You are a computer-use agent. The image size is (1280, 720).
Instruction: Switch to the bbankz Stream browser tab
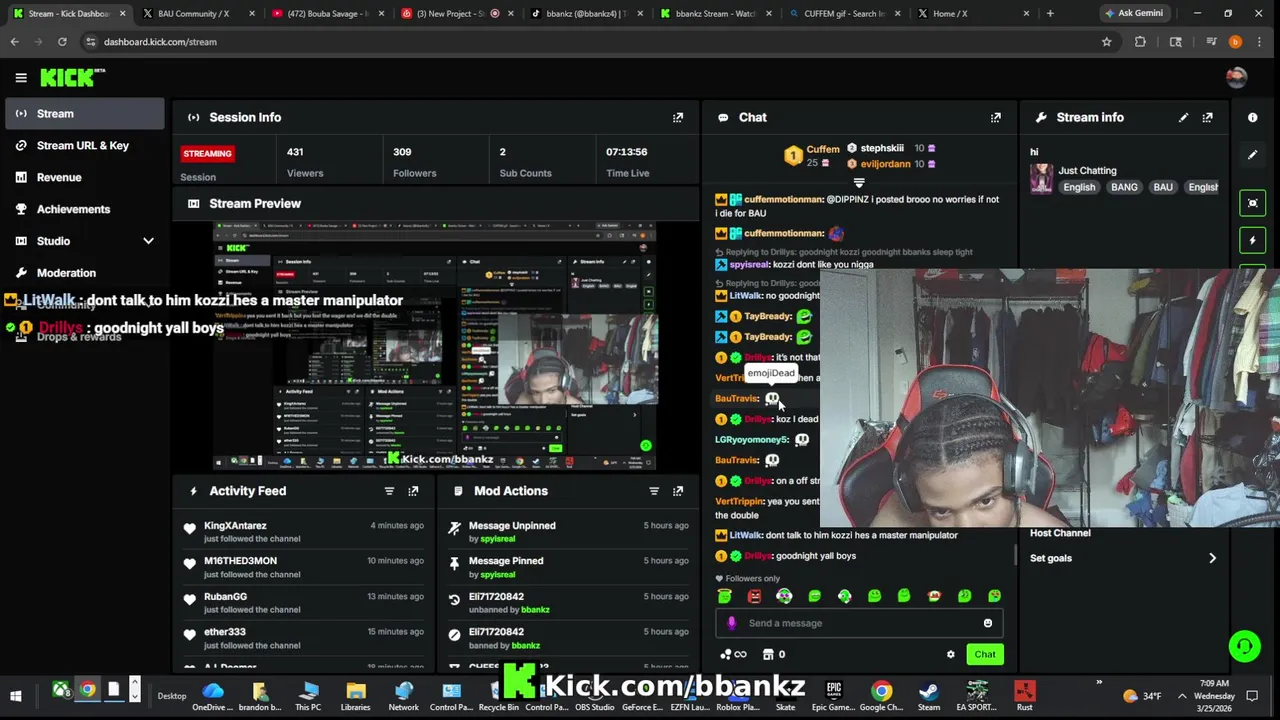(714, 14)
